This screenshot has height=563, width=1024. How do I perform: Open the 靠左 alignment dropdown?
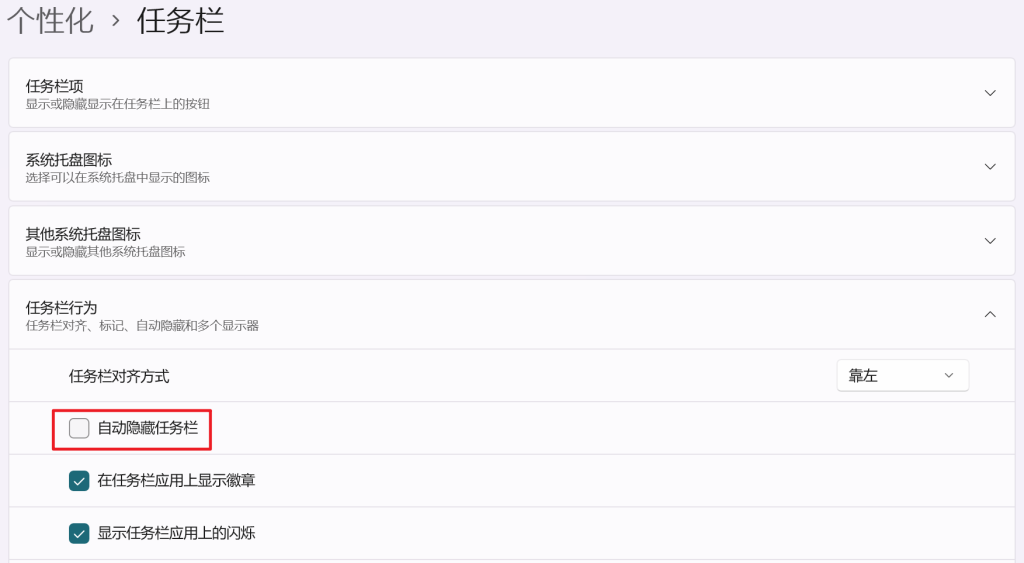pos(902,375)
